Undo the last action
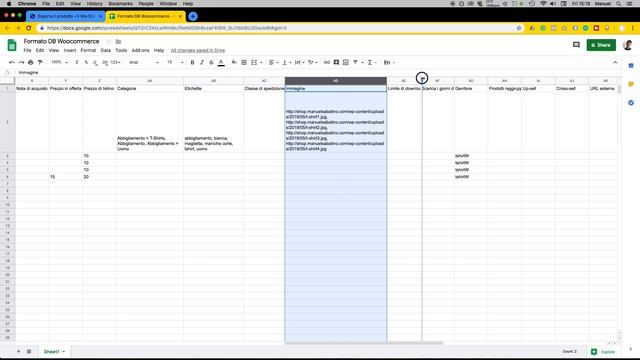640x360 pixels. [x=11, y=62]
